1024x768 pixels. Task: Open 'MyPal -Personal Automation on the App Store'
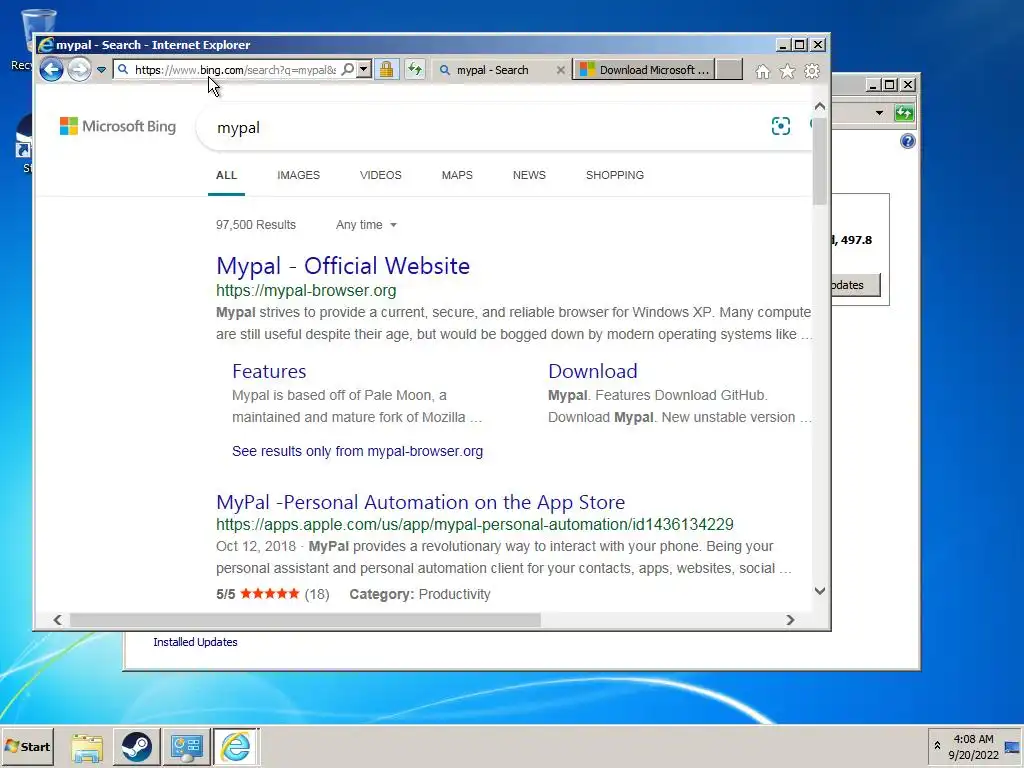421,502
